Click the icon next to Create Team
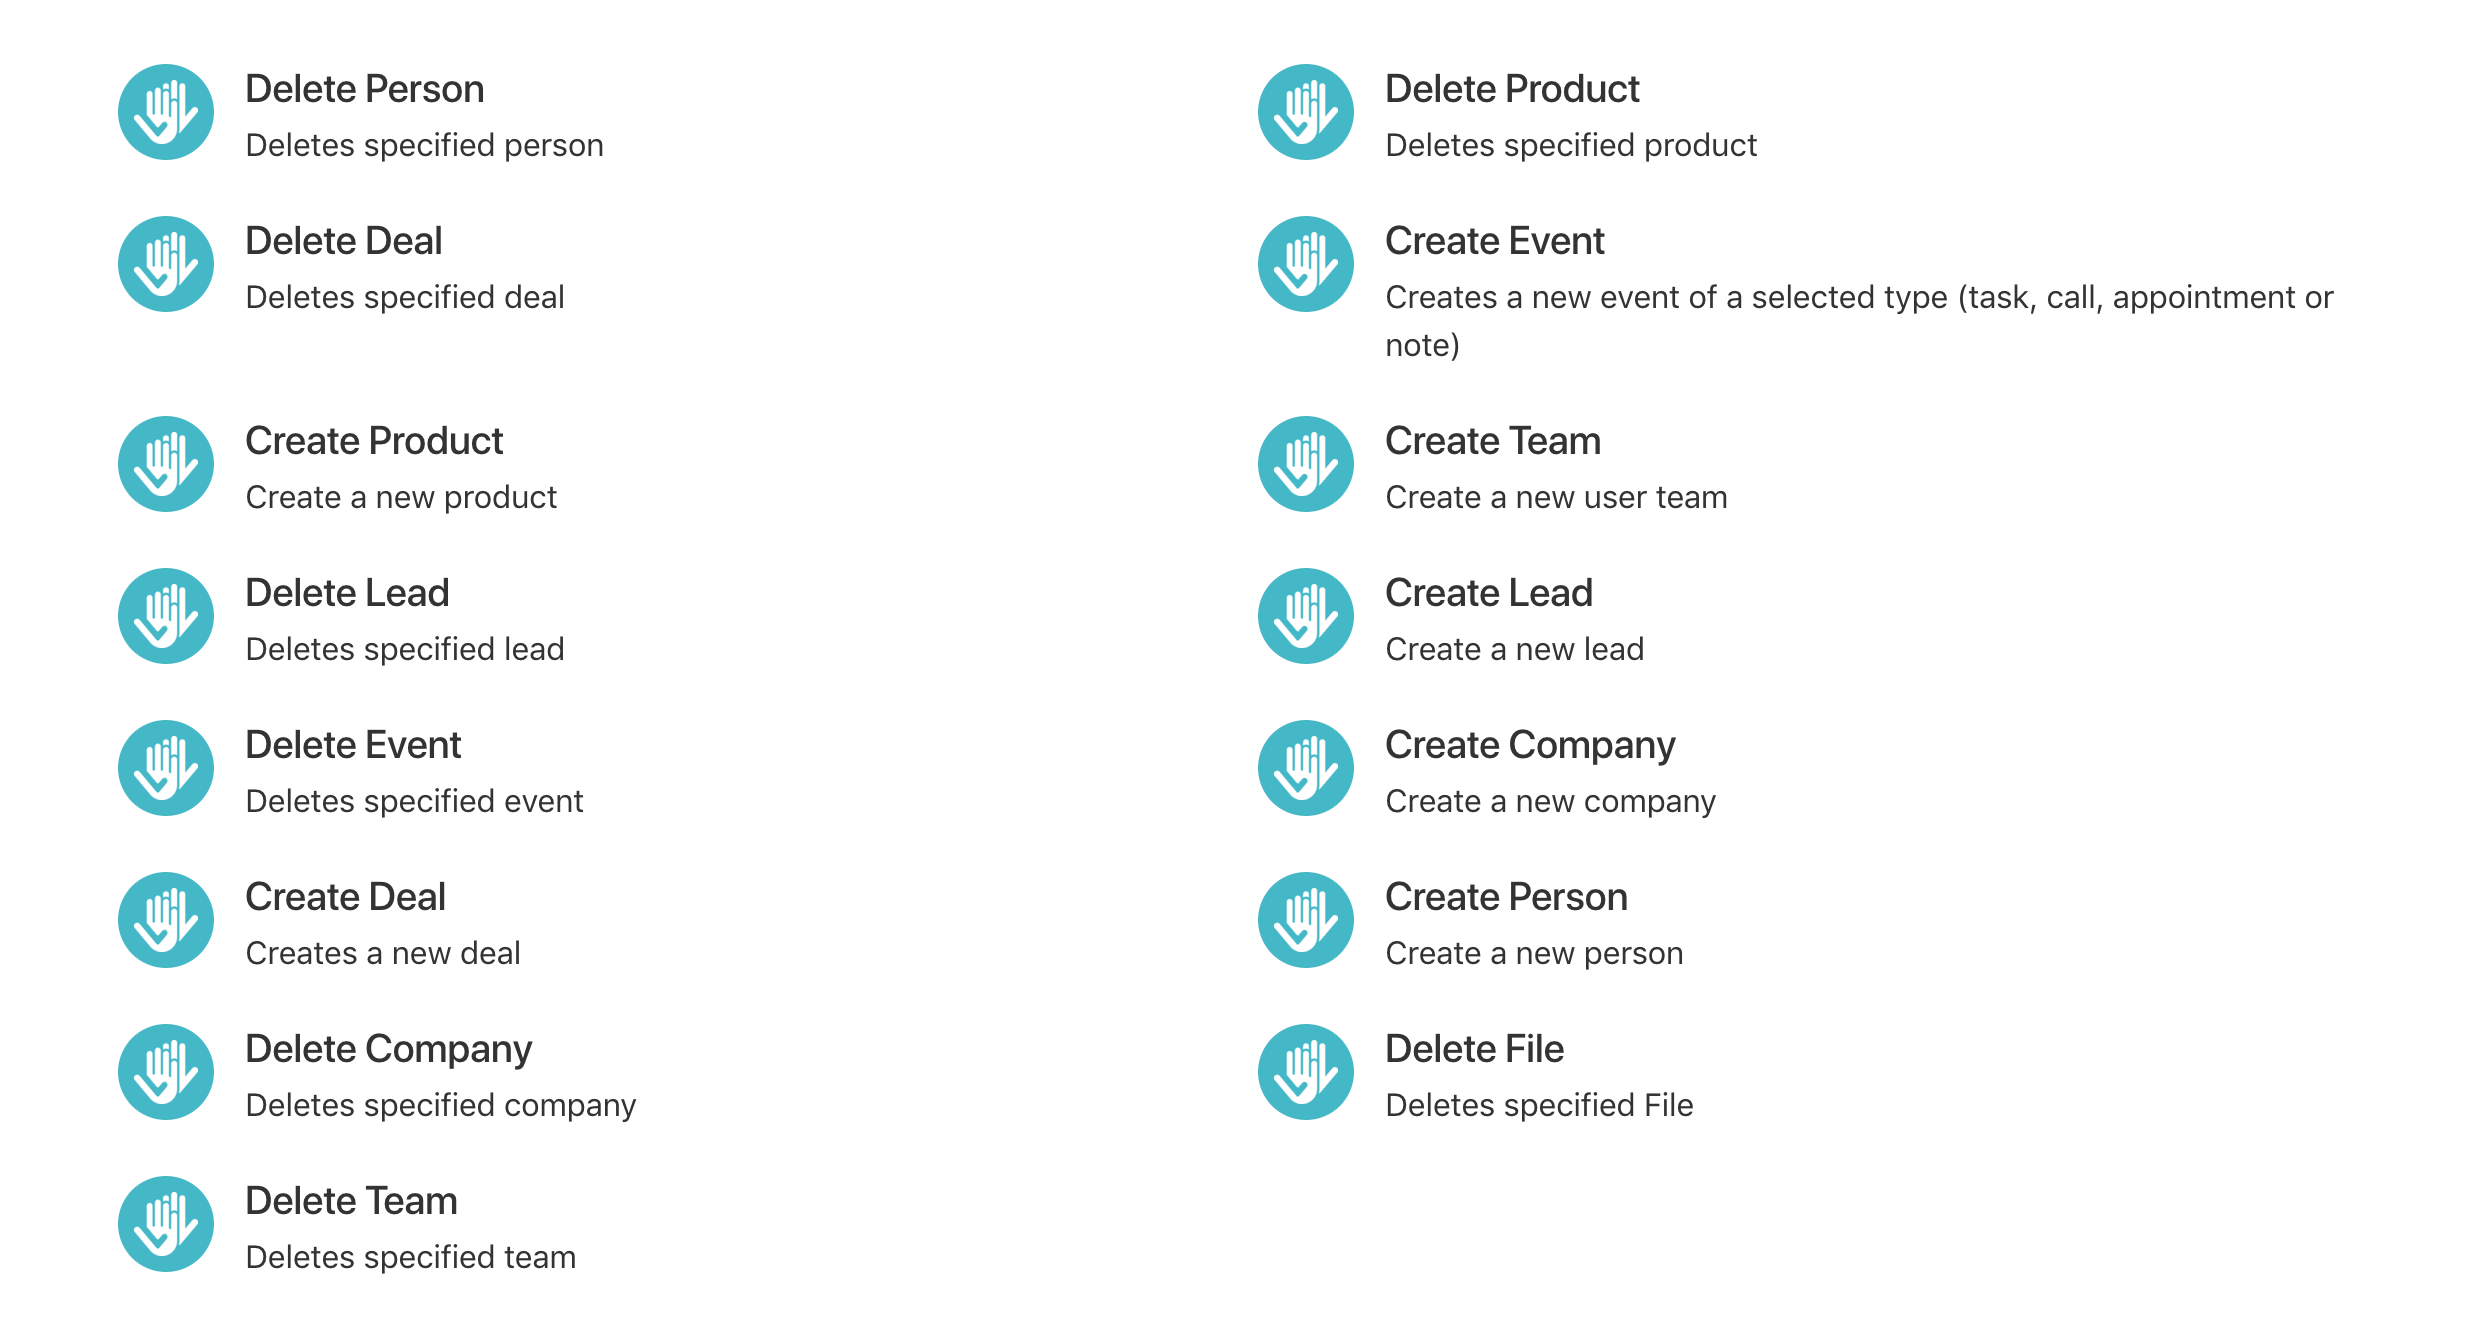Image resolution: width=2476 pixels, height=1338 pixels. coord(1306,464)
